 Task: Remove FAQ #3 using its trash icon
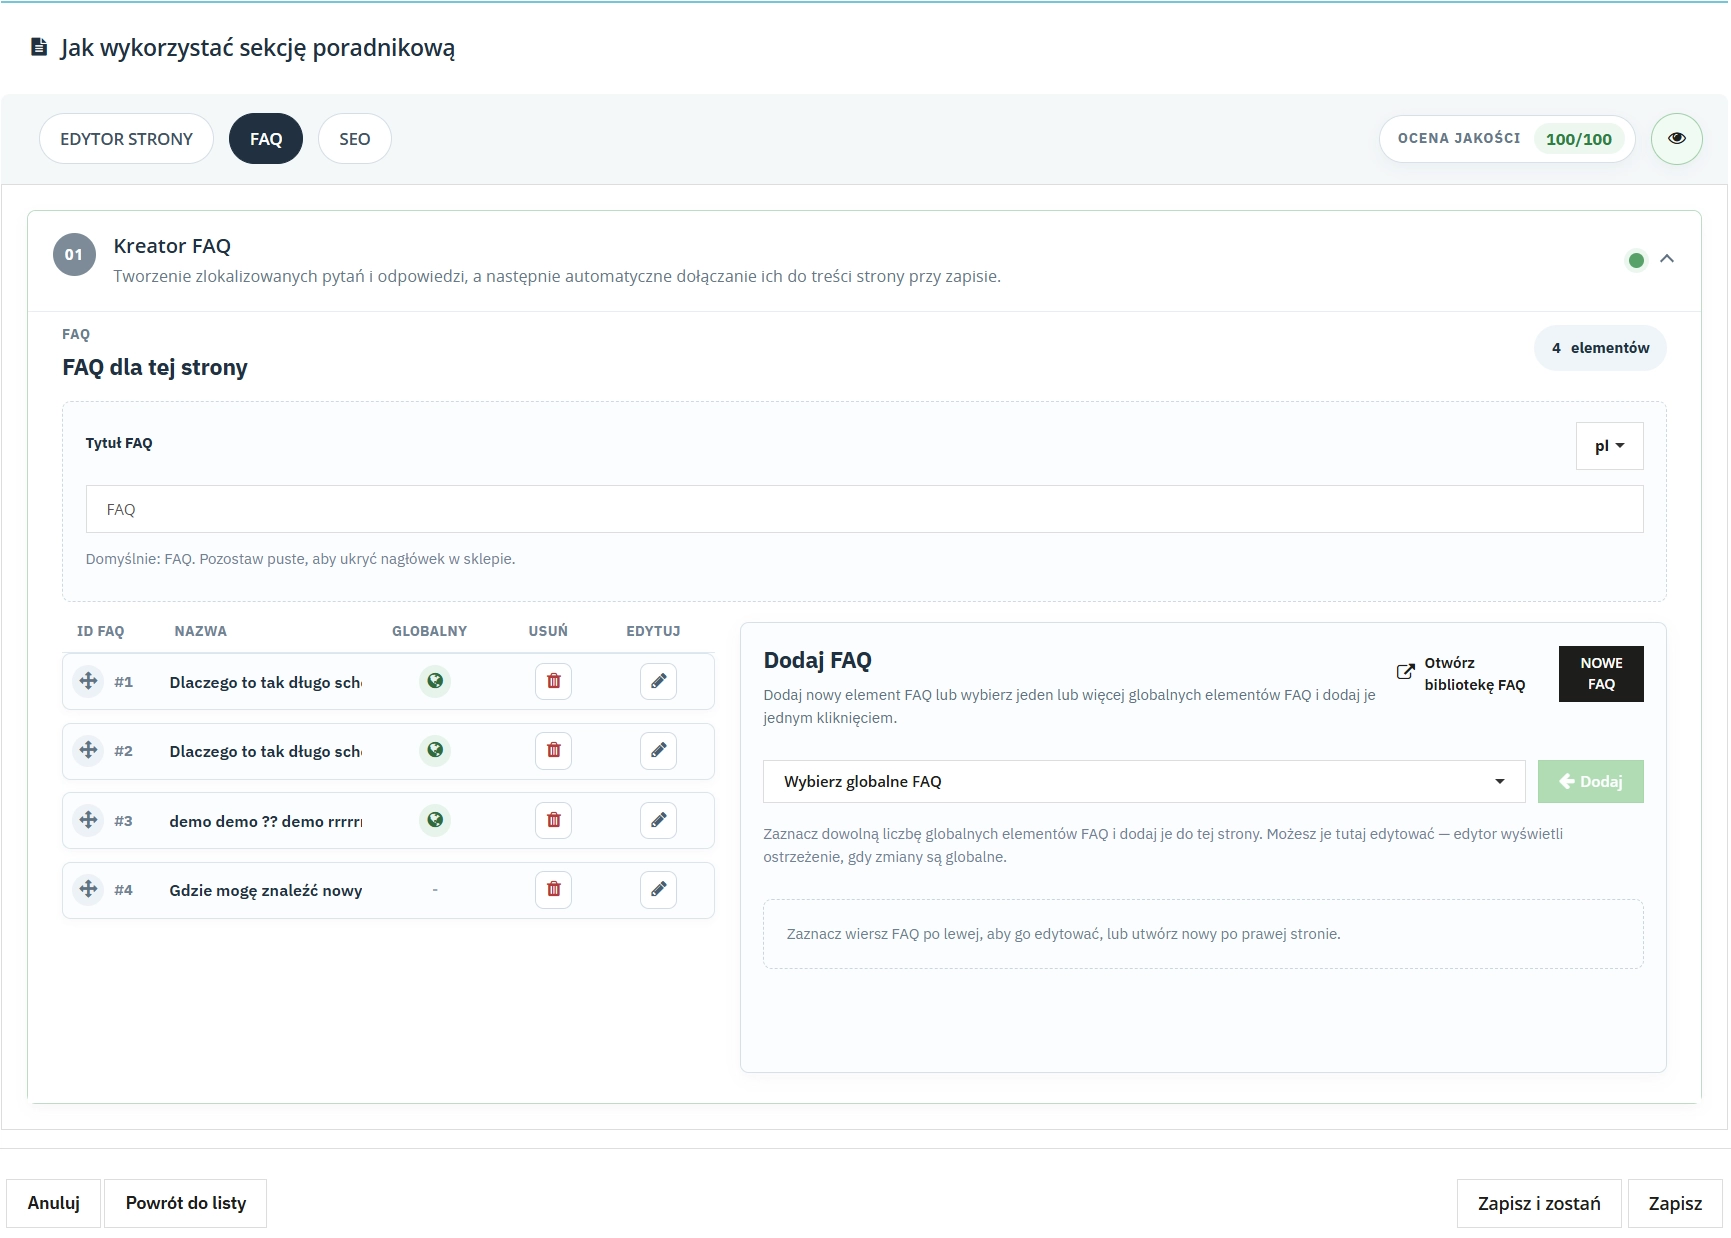[x=553, y=820]
